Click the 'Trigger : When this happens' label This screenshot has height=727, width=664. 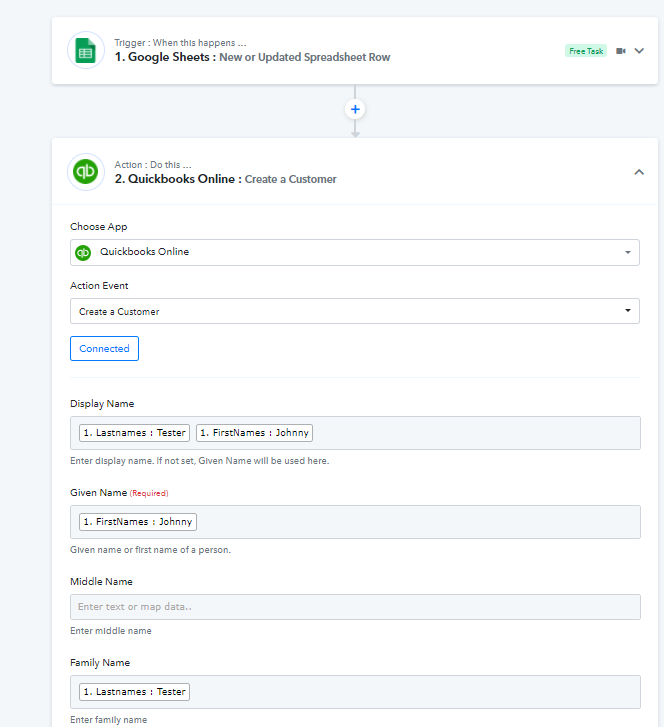click(x=180, y=43)
